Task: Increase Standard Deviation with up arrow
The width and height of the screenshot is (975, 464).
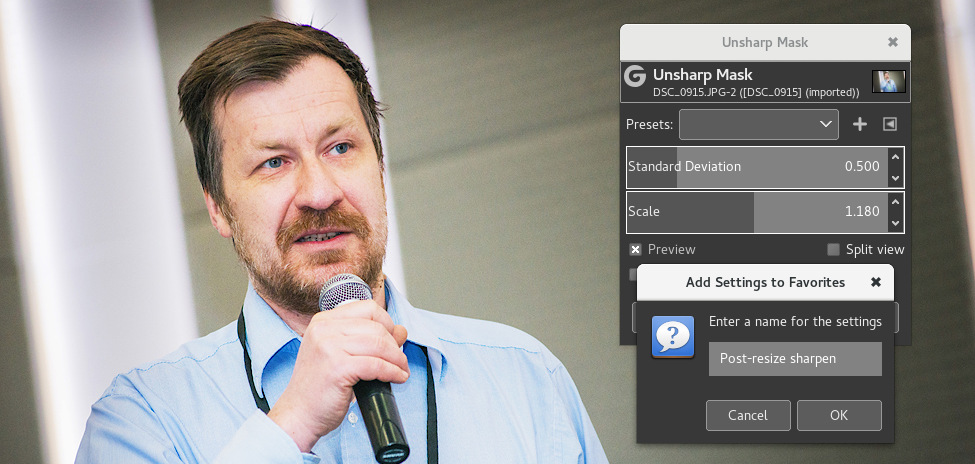Action: [x=895, y=157]
